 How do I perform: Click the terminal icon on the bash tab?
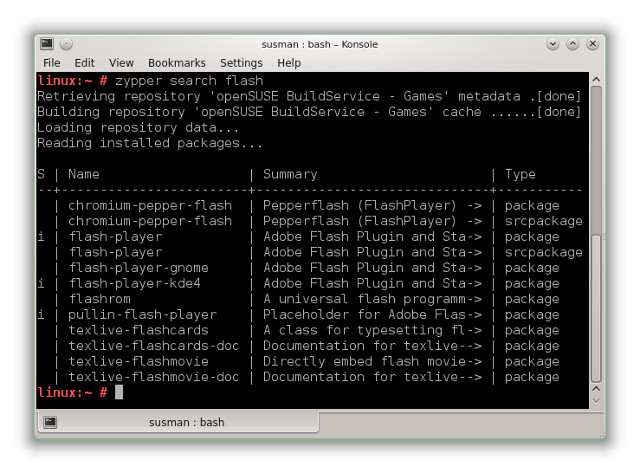tap(50, 422)
